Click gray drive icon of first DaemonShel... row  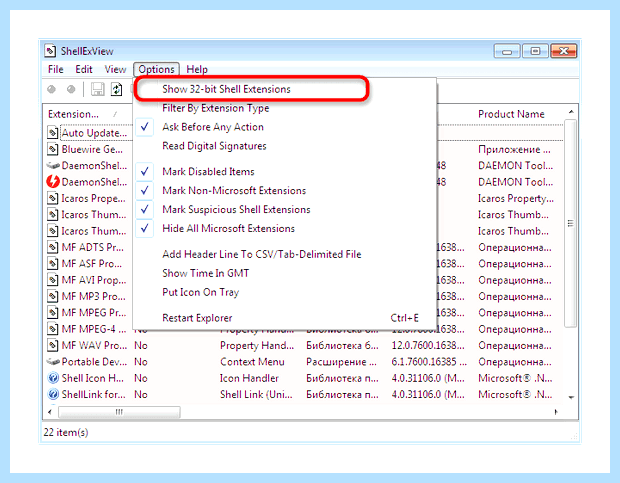pos(53,166)
